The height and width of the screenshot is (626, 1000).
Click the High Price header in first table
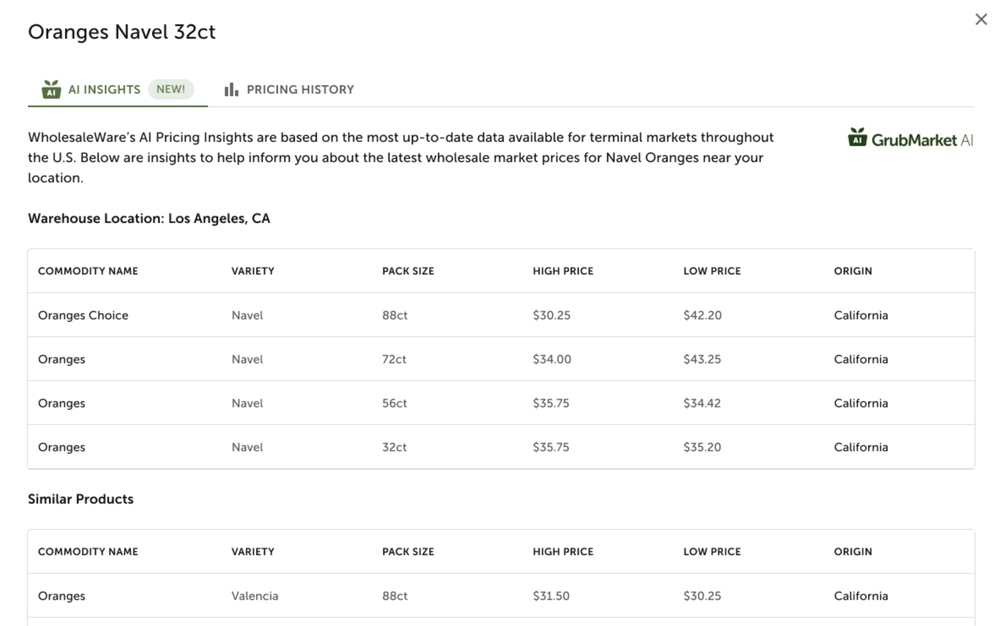563,271
